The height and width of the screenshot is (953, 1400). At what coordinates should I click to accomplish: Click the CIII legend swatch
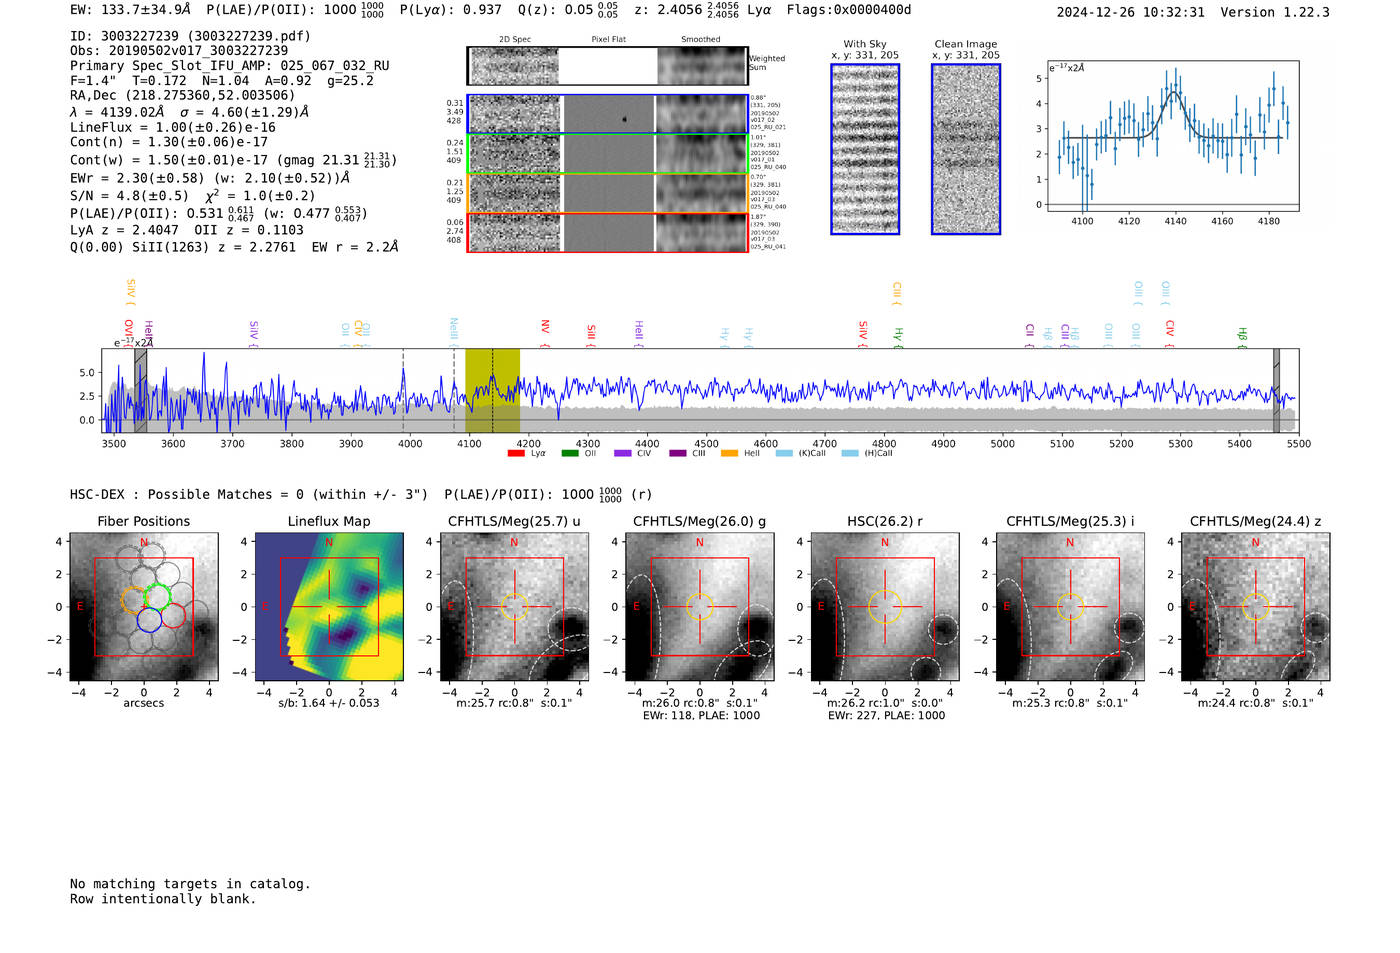[x=678, y=454]
